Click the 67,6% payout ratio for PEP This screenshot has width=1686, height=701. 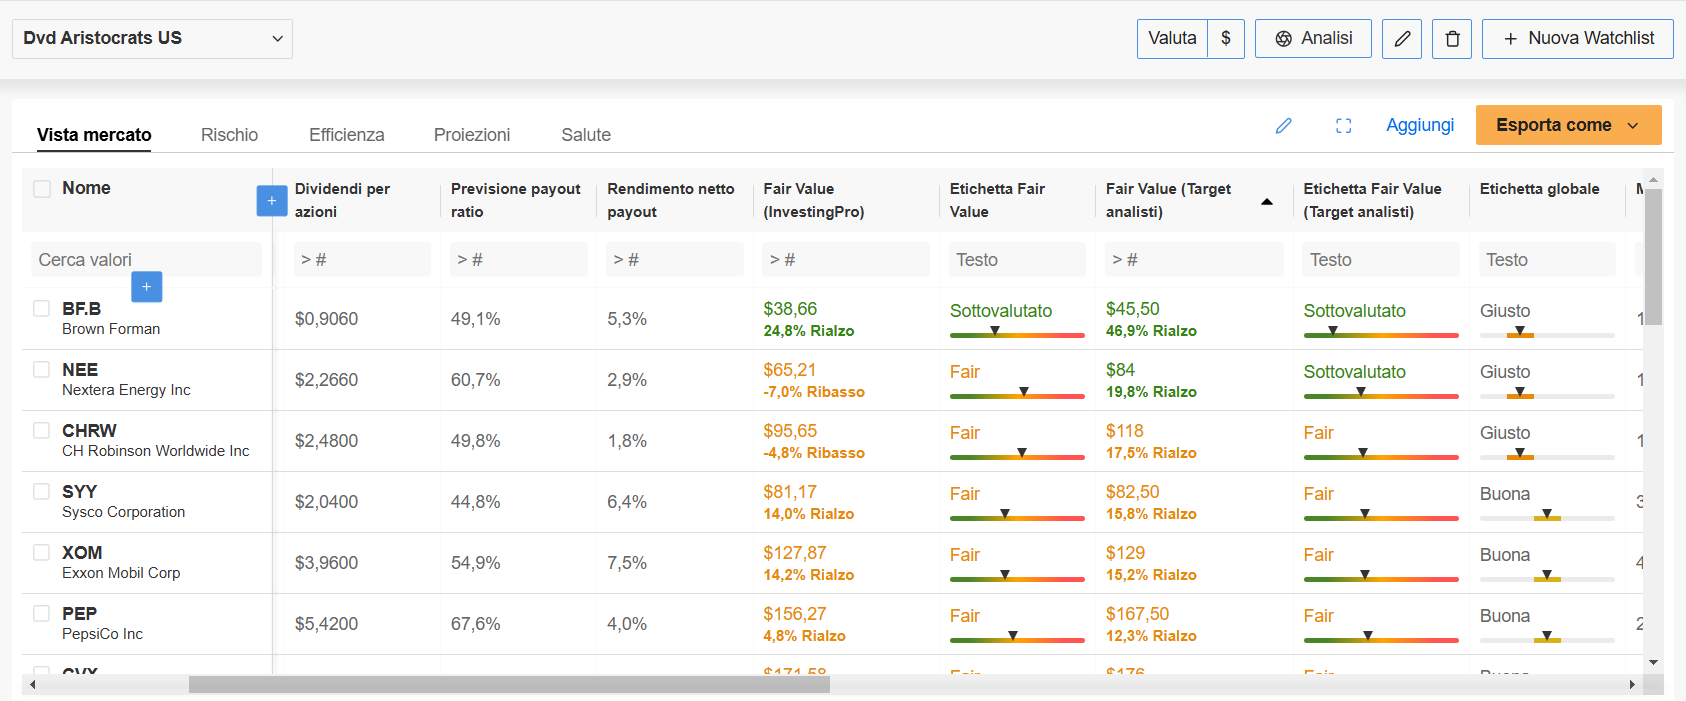pyautogui.click(x=476, y=624)
